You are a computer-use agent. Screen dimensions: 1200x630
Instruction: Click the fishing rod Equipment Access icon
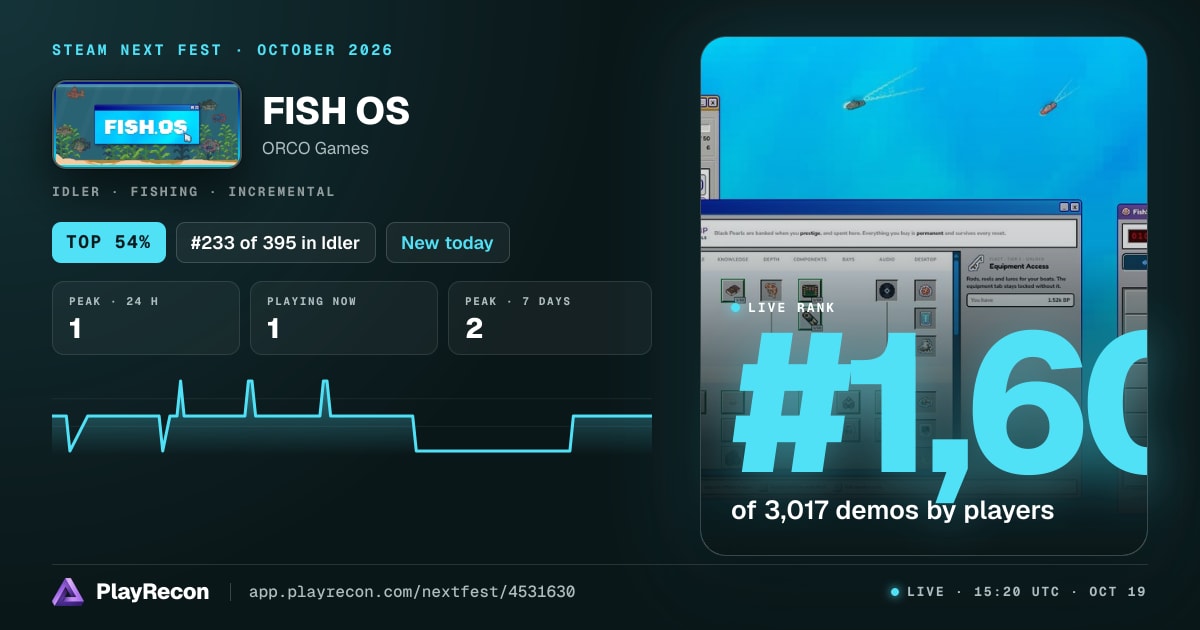[x=976, y=262]
